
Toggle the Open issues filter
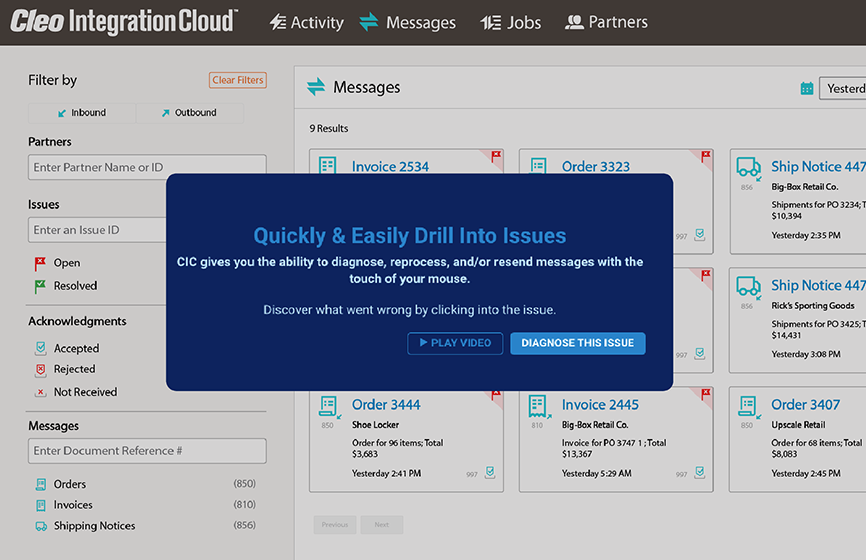66,263
